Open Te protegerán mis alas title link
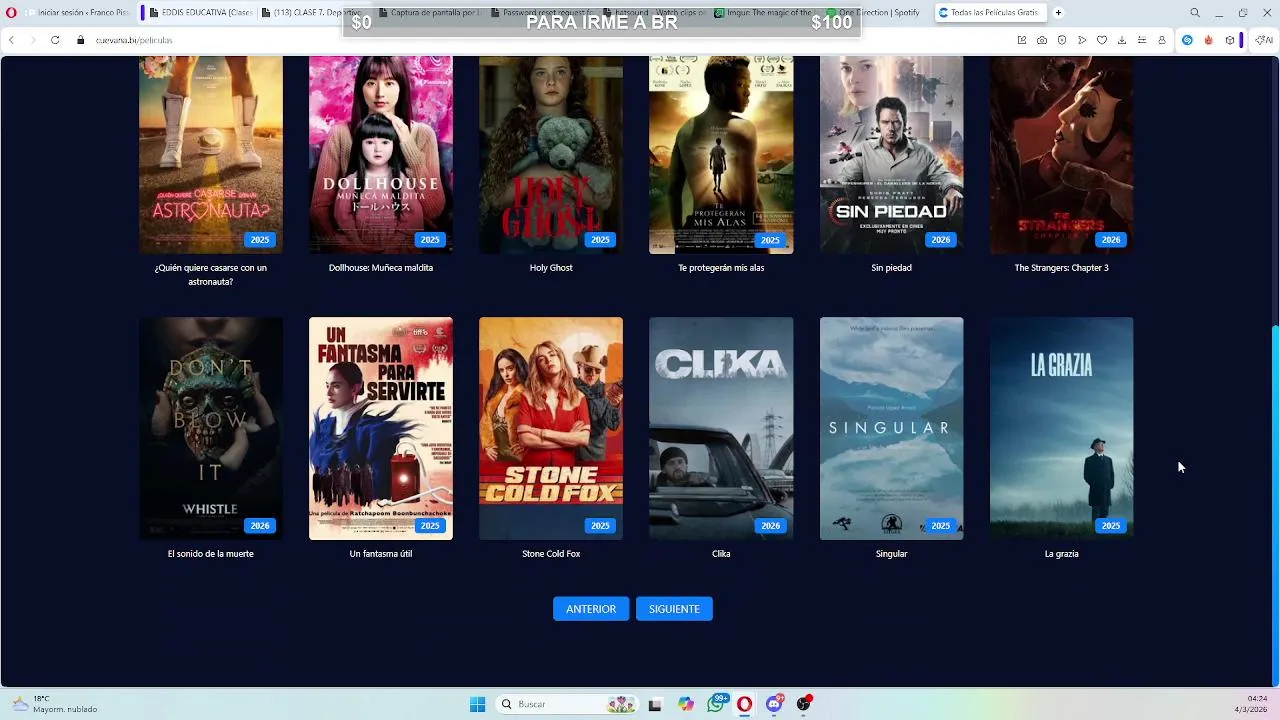This screenshot has height=720, width=1280. click(x=721, y=268)
